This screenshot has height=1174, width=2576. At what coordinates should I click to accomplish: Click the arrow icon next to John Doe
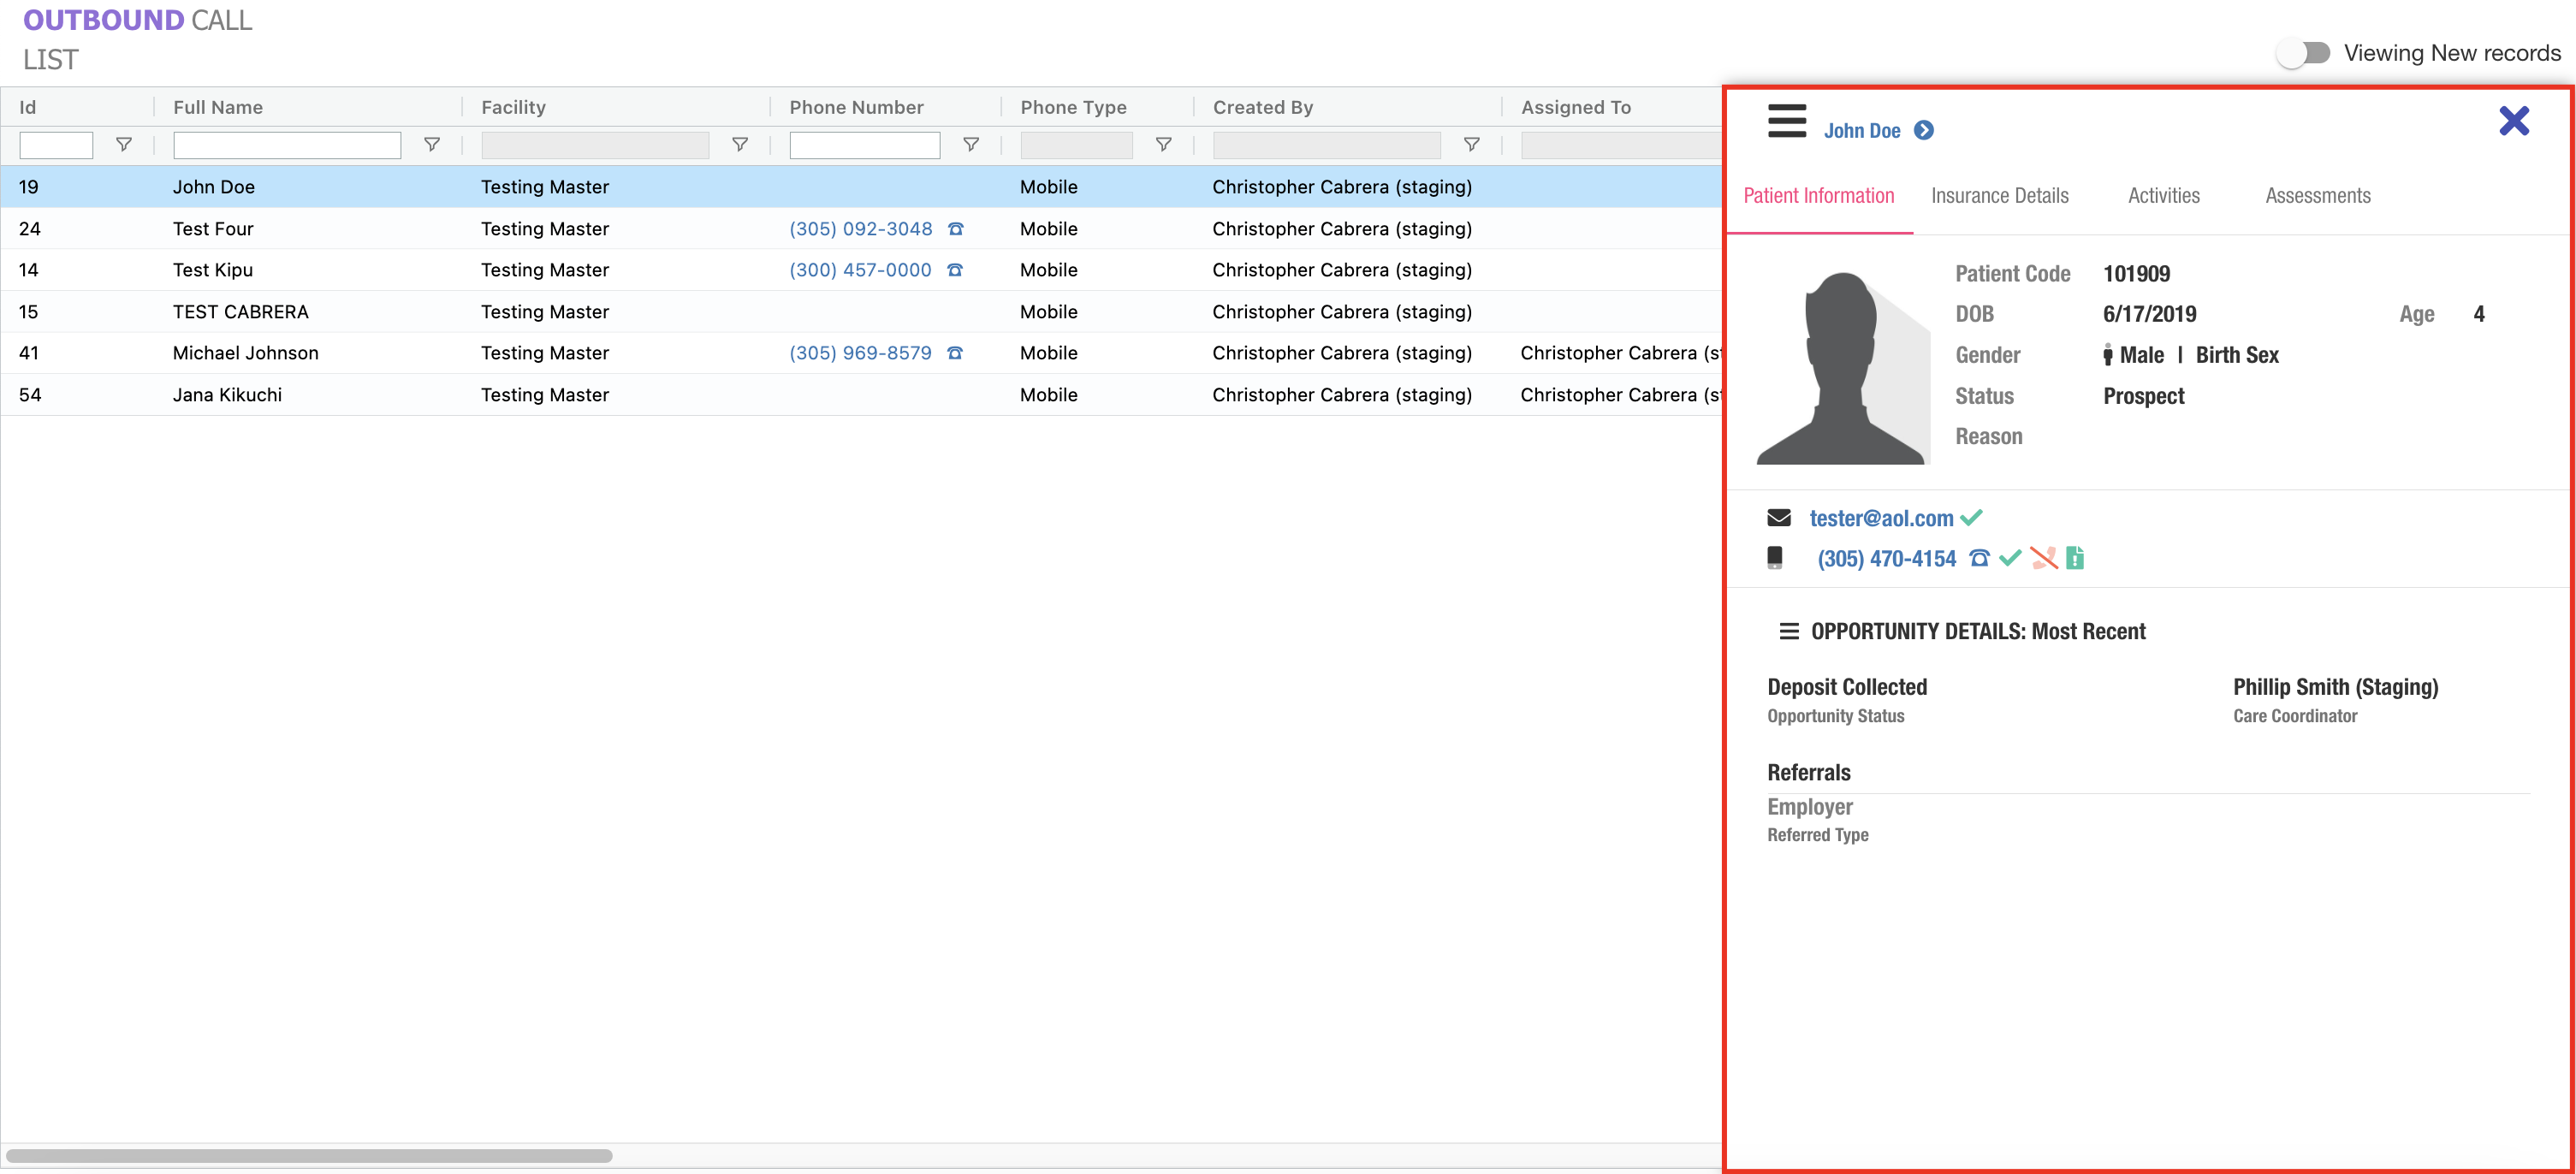(x=1923, y=131)
